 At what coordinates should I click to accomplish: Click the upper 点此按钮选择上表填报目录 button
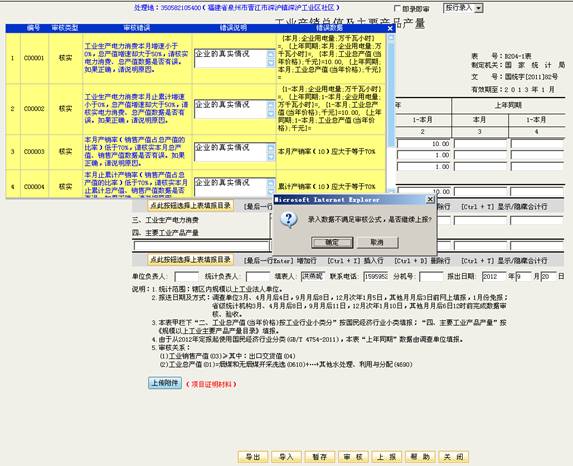(x=190, y=206)
